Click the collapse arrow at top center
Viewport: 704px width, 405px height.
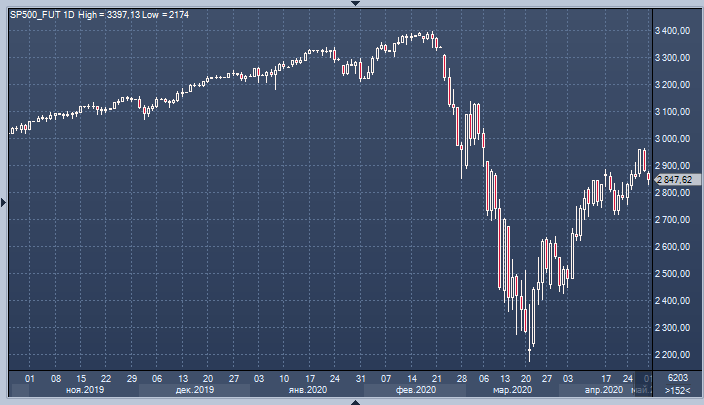pyautogui.click(x=352, y=4)
